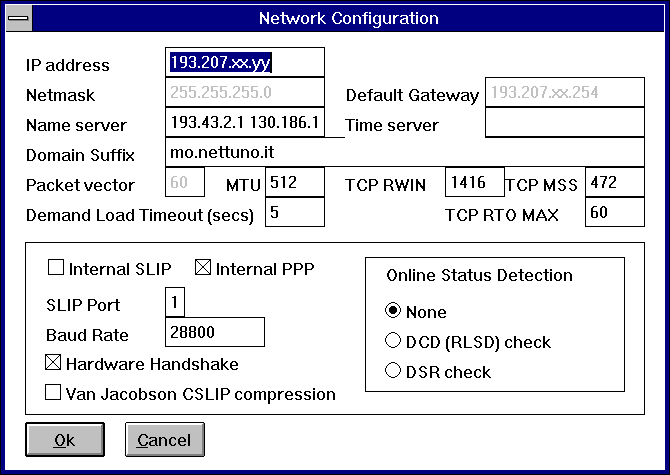The image size is (670, 475).
Task: Select the MTU value field
Action: coord(295,183)
